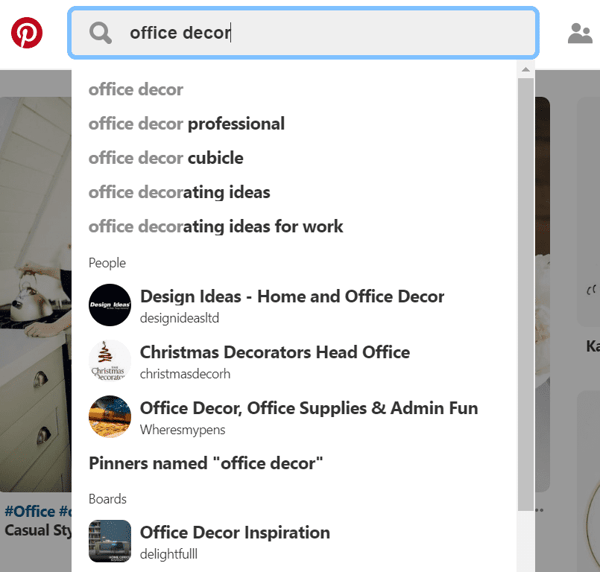Click Pinners named "office decor"
Screen dimensions: 600x572
pos(206,463)
